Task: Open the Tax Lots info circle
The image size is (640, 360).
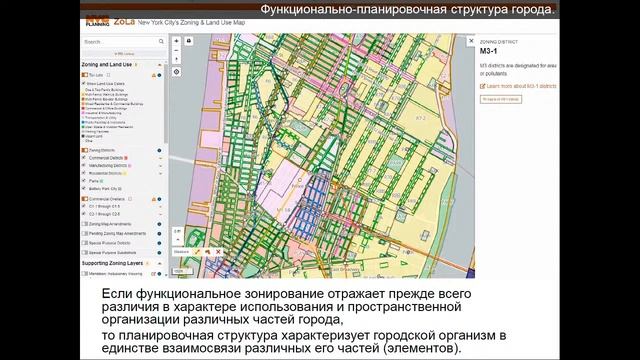Action: (x=159, y=76)
